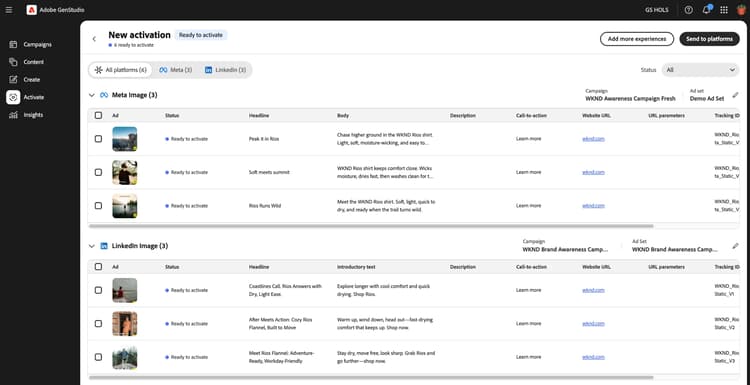Click Send to platforms button

[x=709, y=39]
